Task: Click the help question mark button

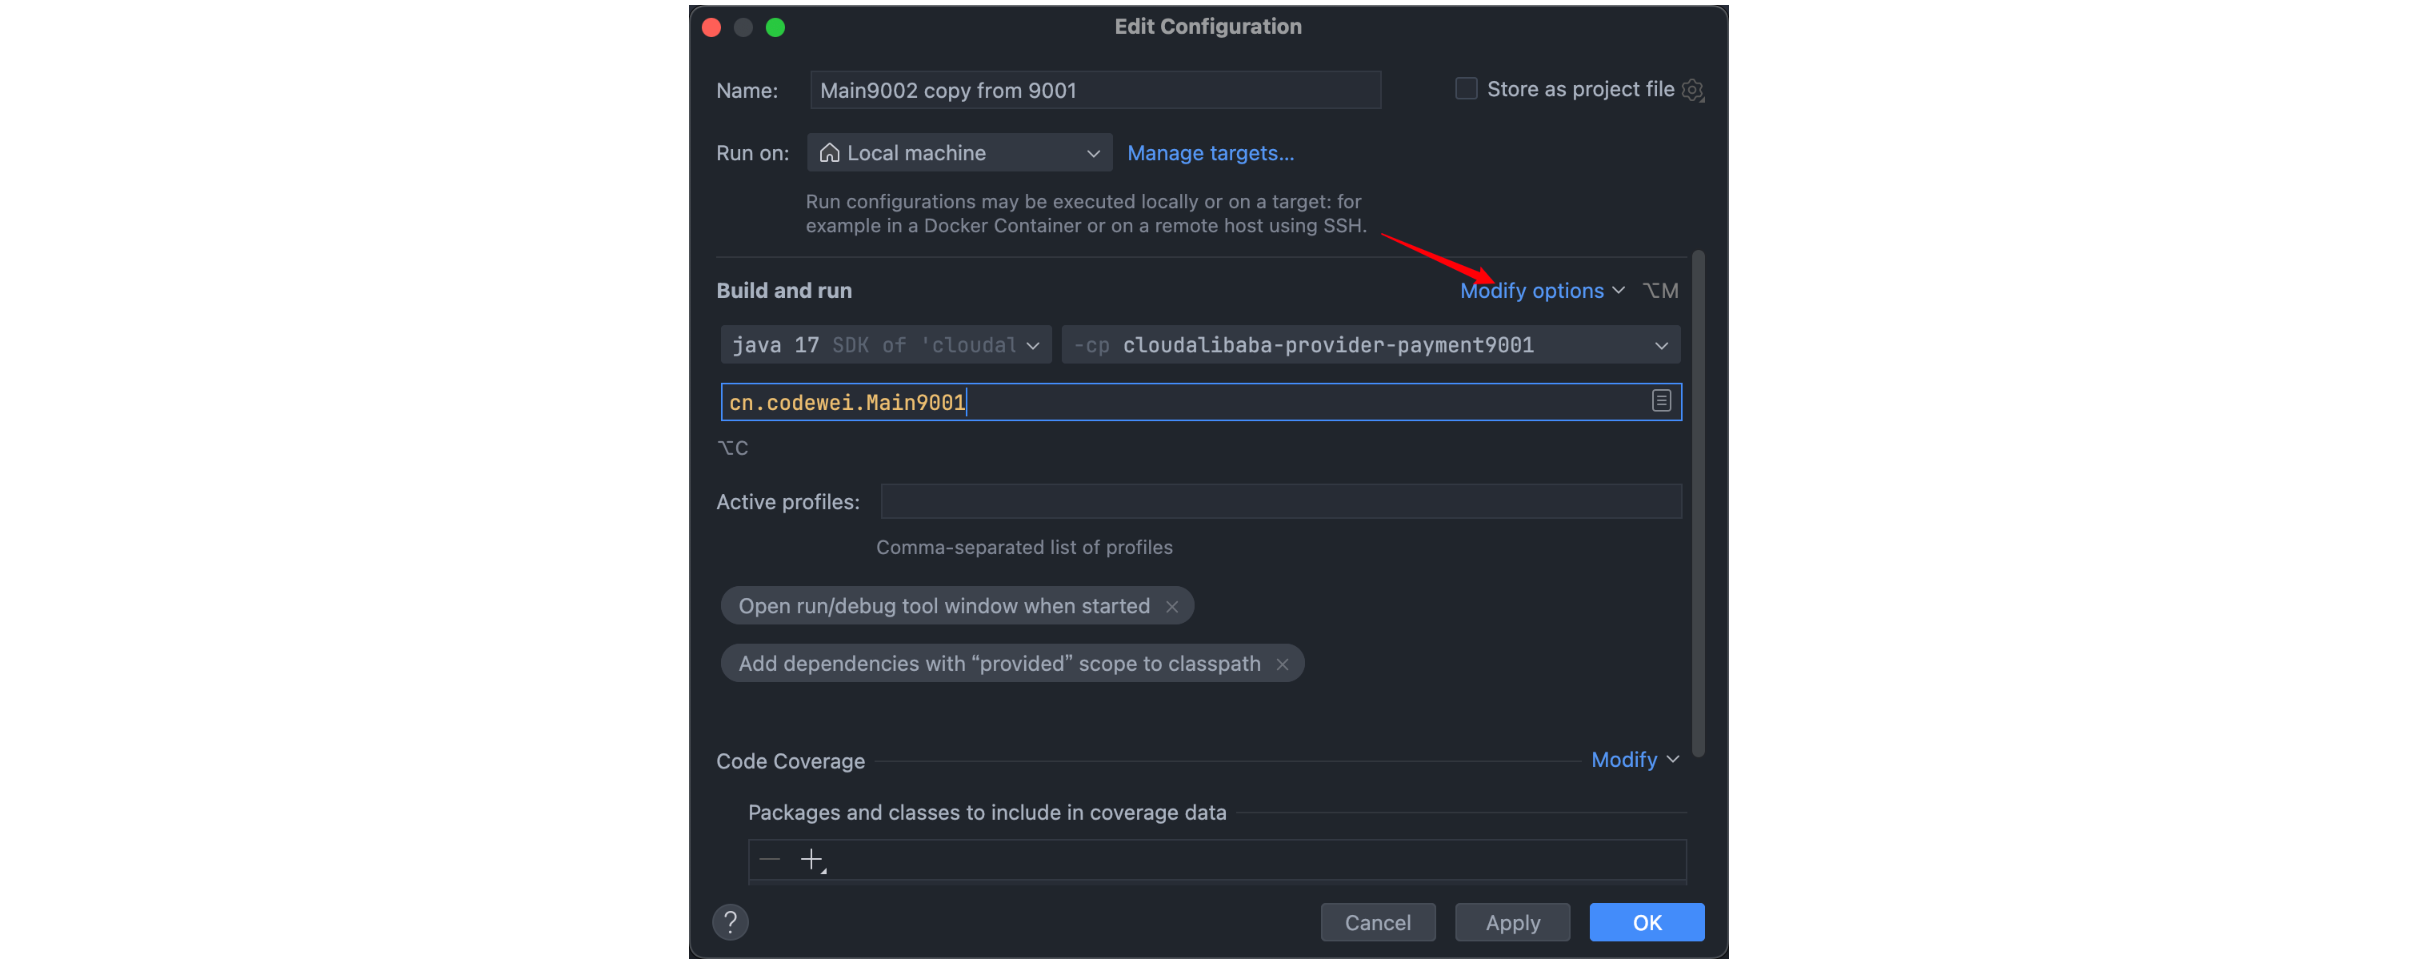Action: click(730, 922)
